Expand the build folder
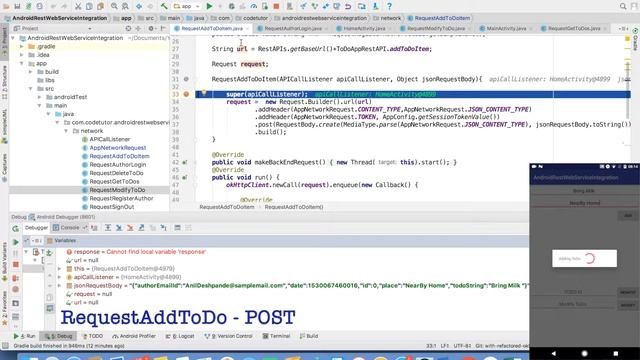Image resolution: width=640 pixels, height=360 pixels. tap(31, 72)
